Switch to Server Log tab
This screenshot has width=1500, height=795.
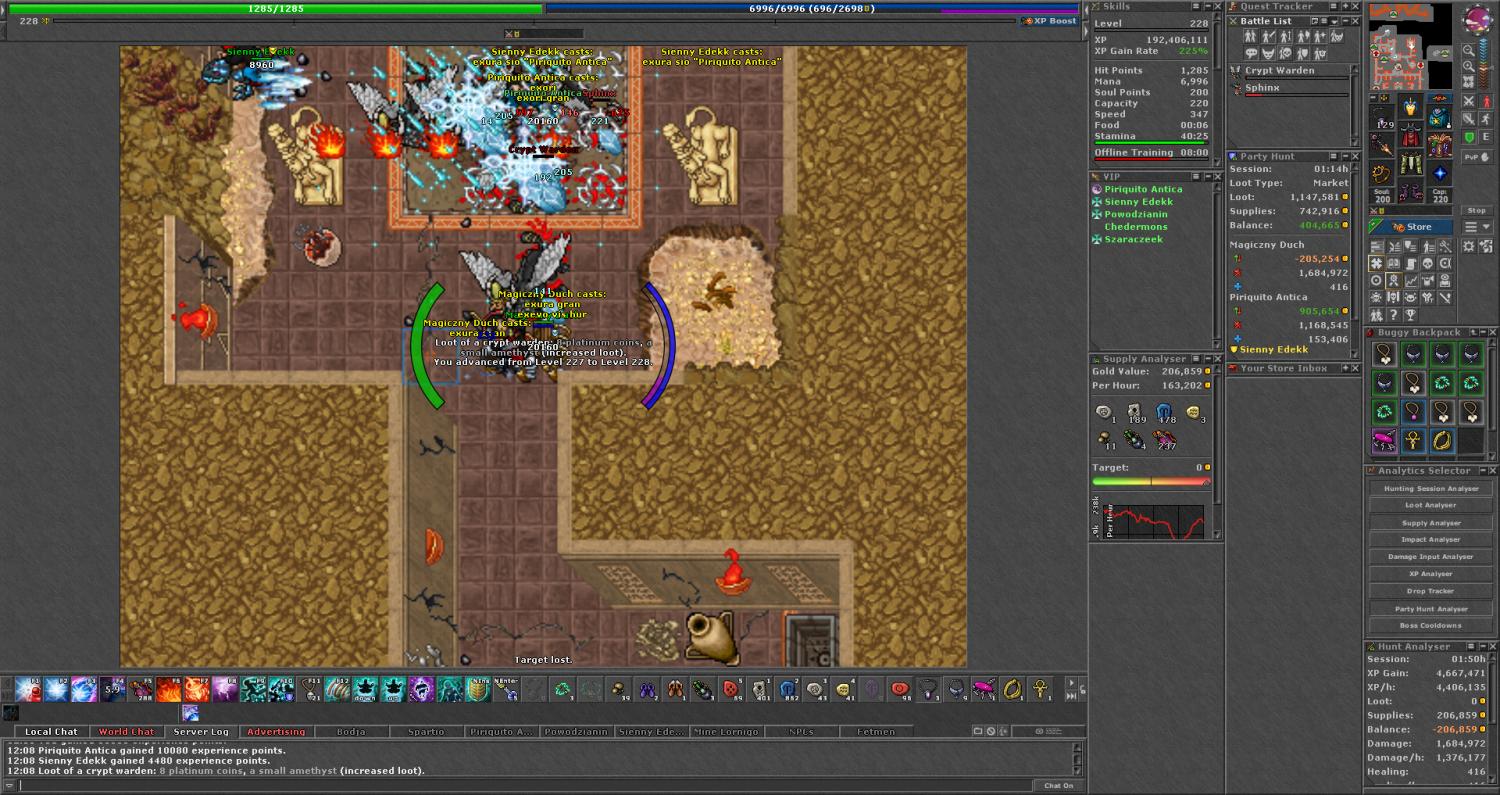coord(201,731)
